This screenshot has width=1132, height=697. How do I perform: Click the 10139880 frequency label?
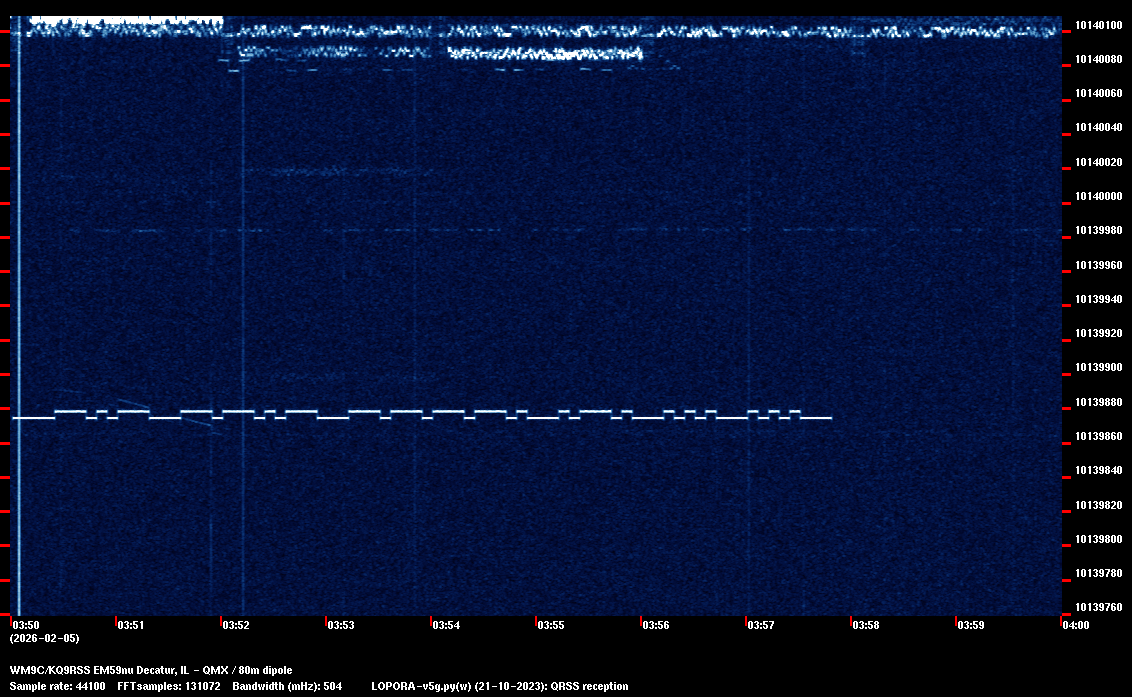pyautogui.click(x=1096, y=402)
